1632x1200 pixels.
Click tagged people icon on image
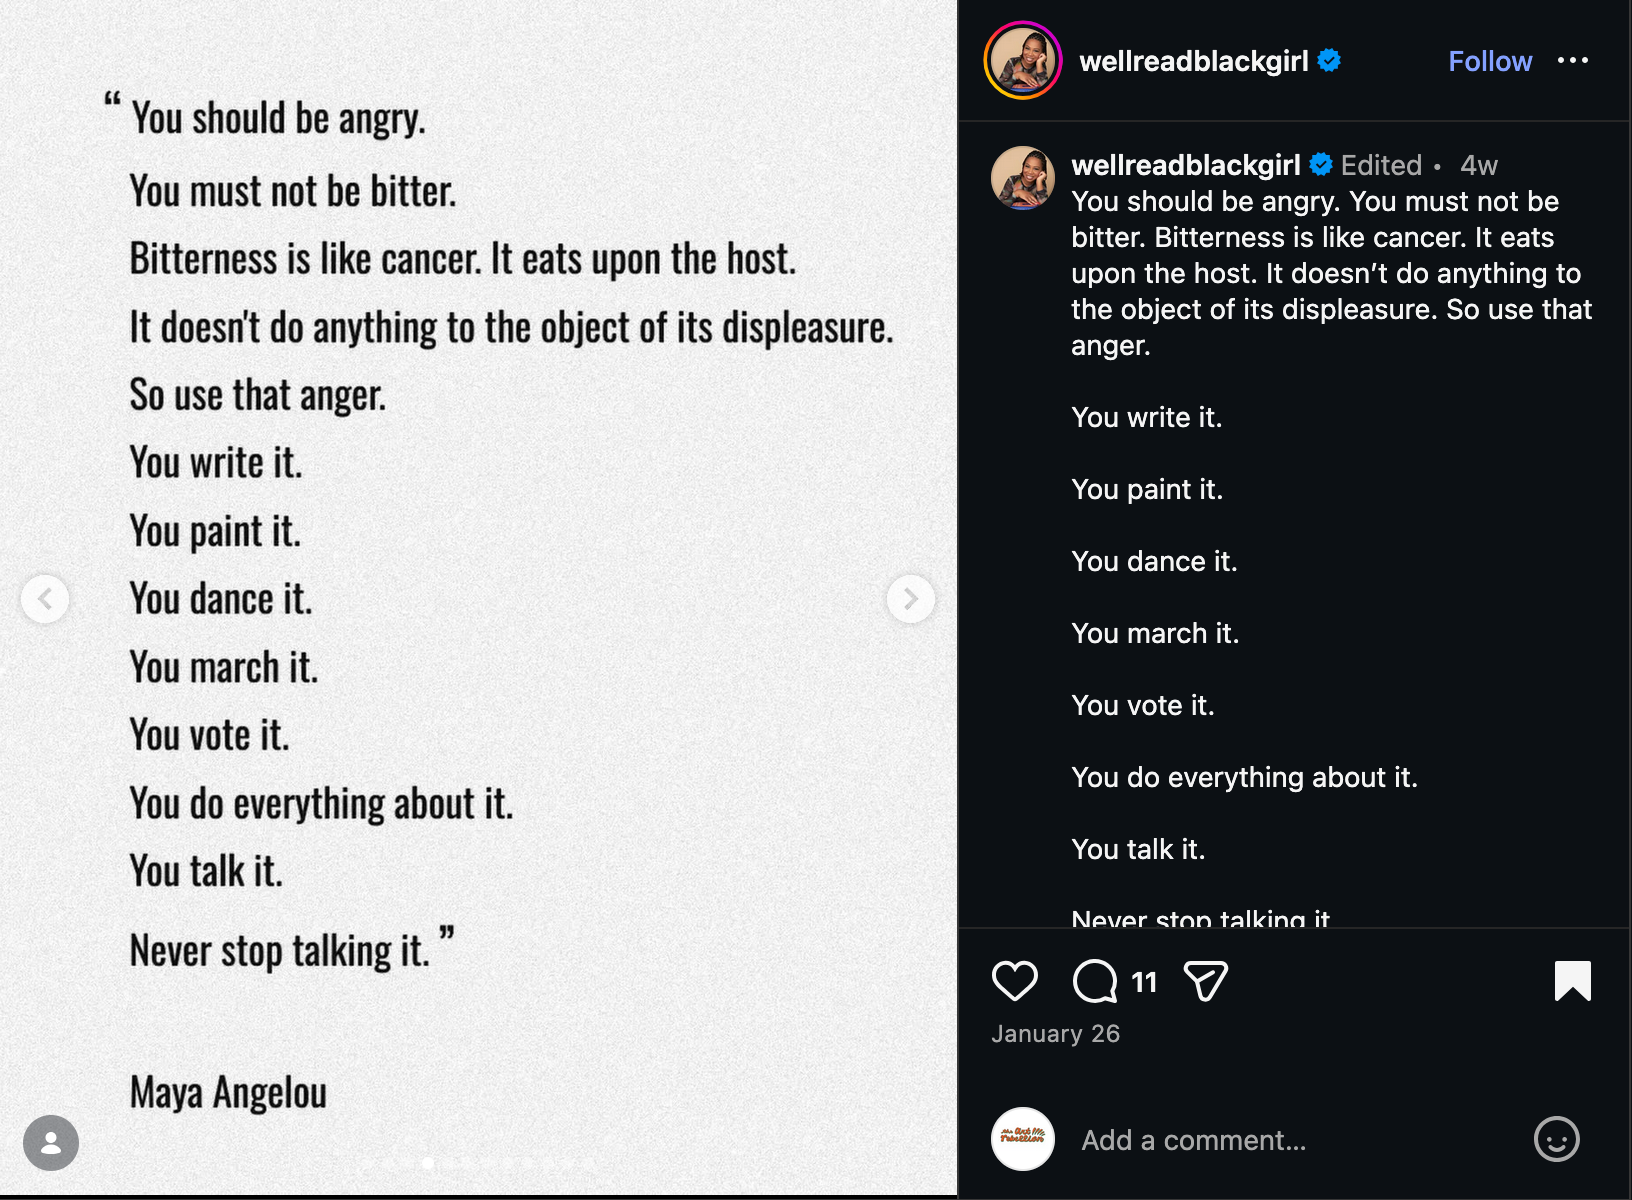[x=51, y=1143]
